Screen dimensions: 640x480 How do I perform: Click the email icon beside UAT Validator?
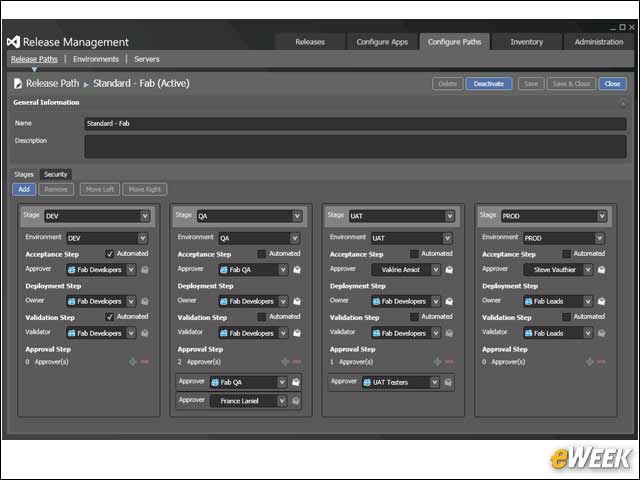[x=449, y=333]
